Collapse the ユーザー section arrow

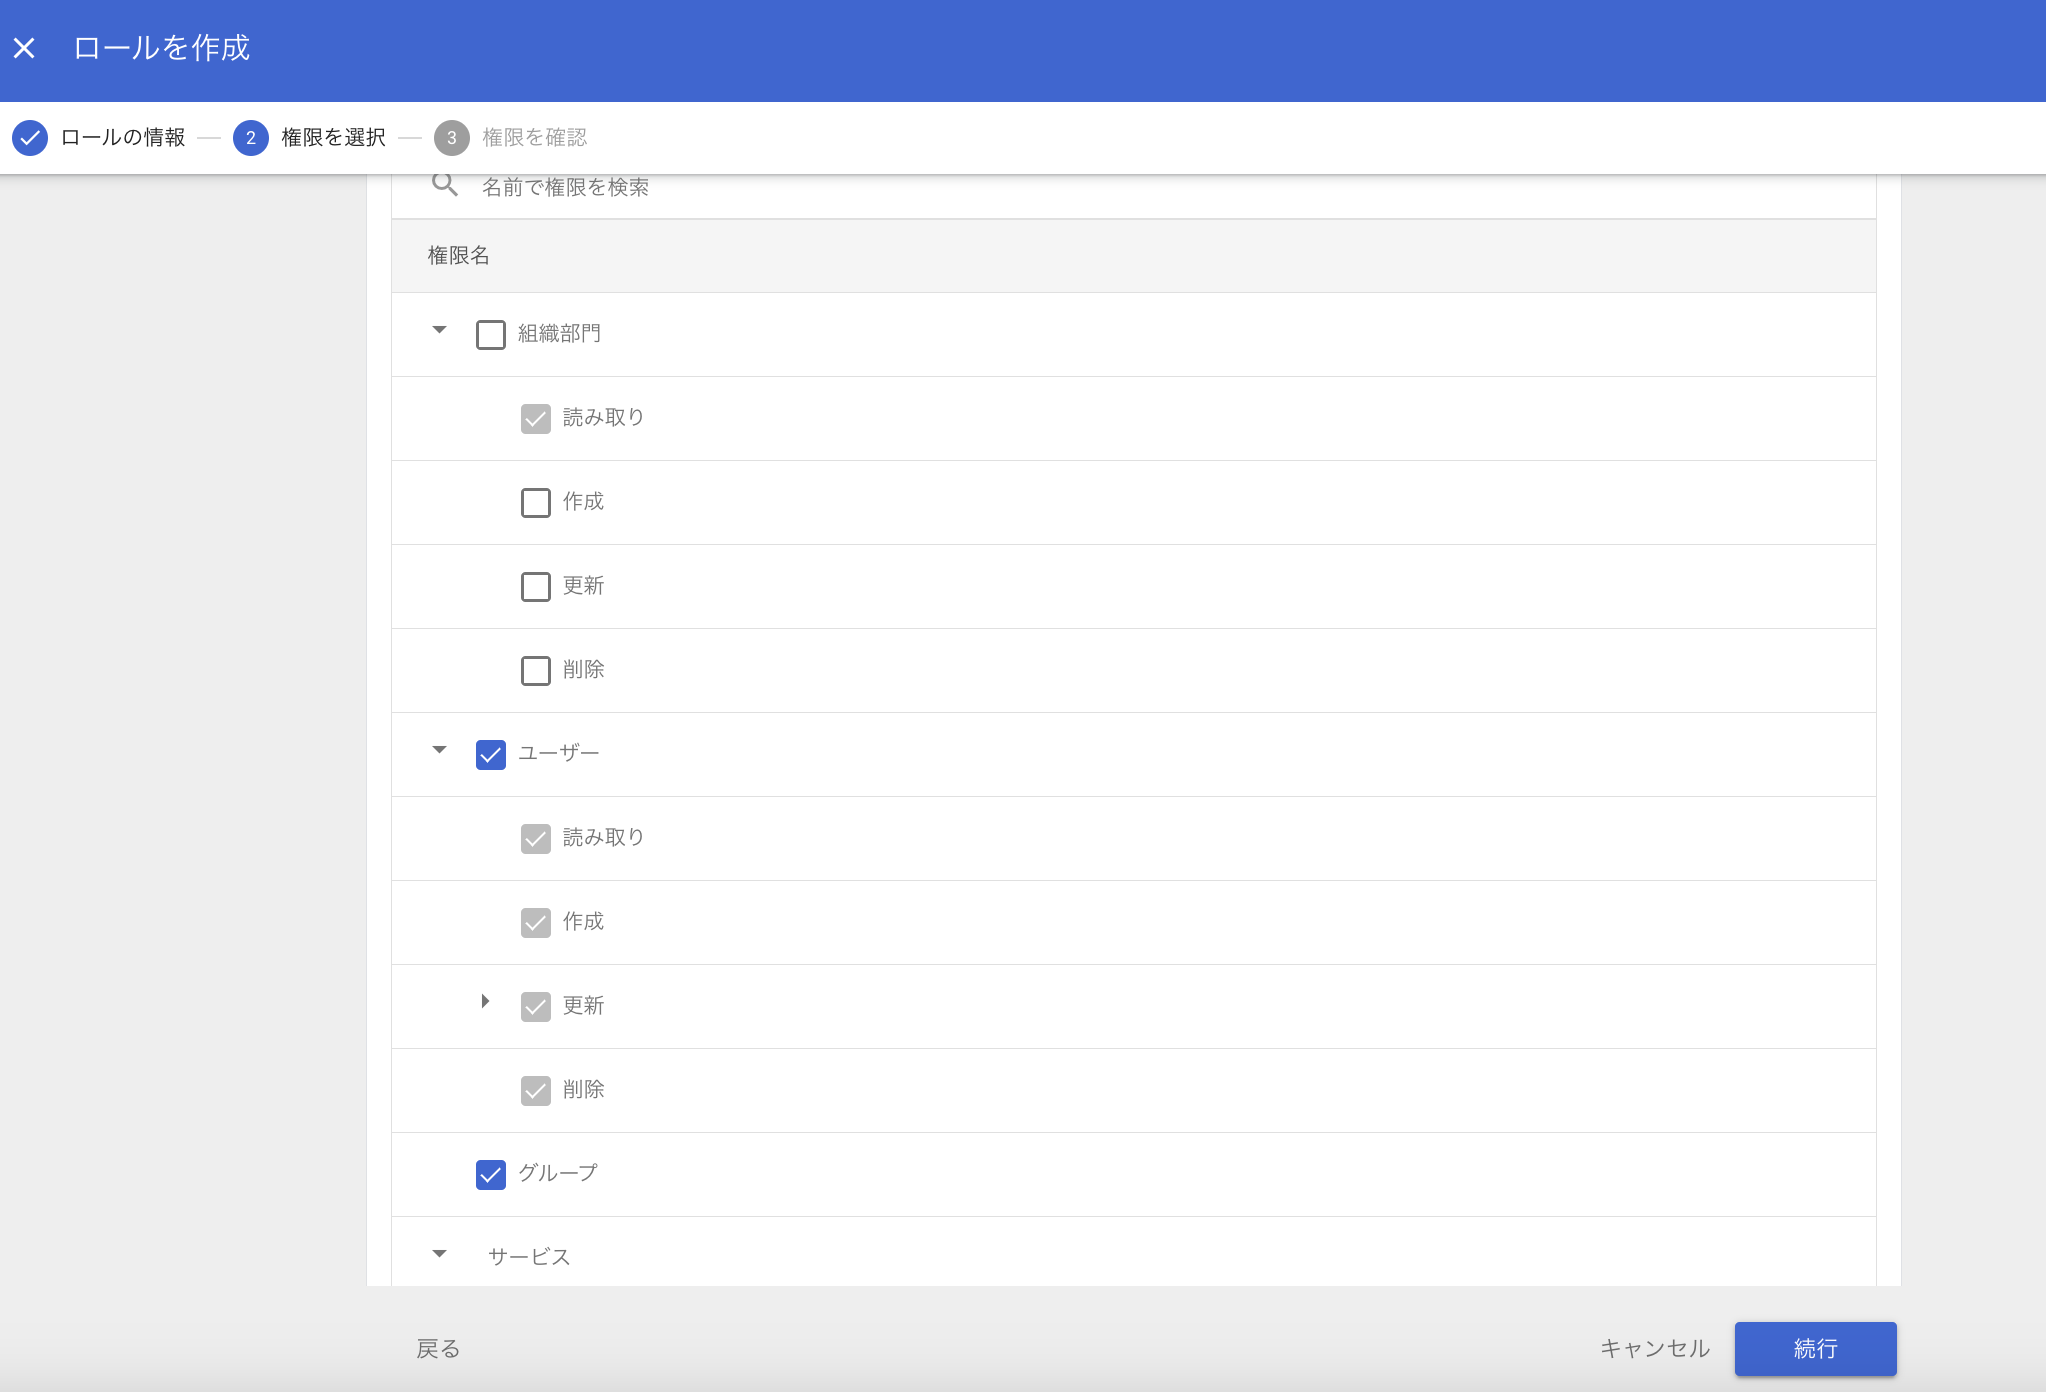439,750
